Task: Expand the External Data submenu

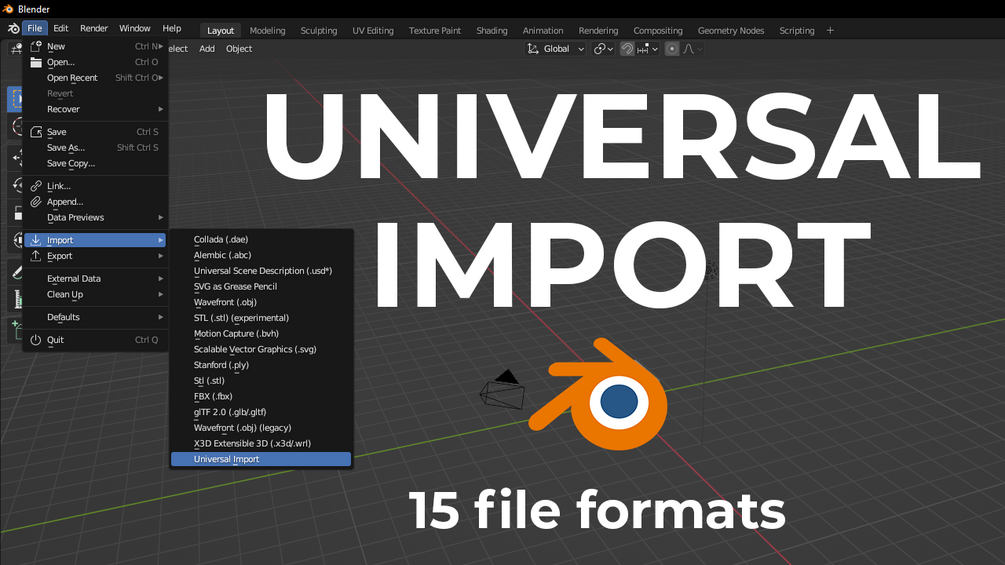Action: [95, 279]
